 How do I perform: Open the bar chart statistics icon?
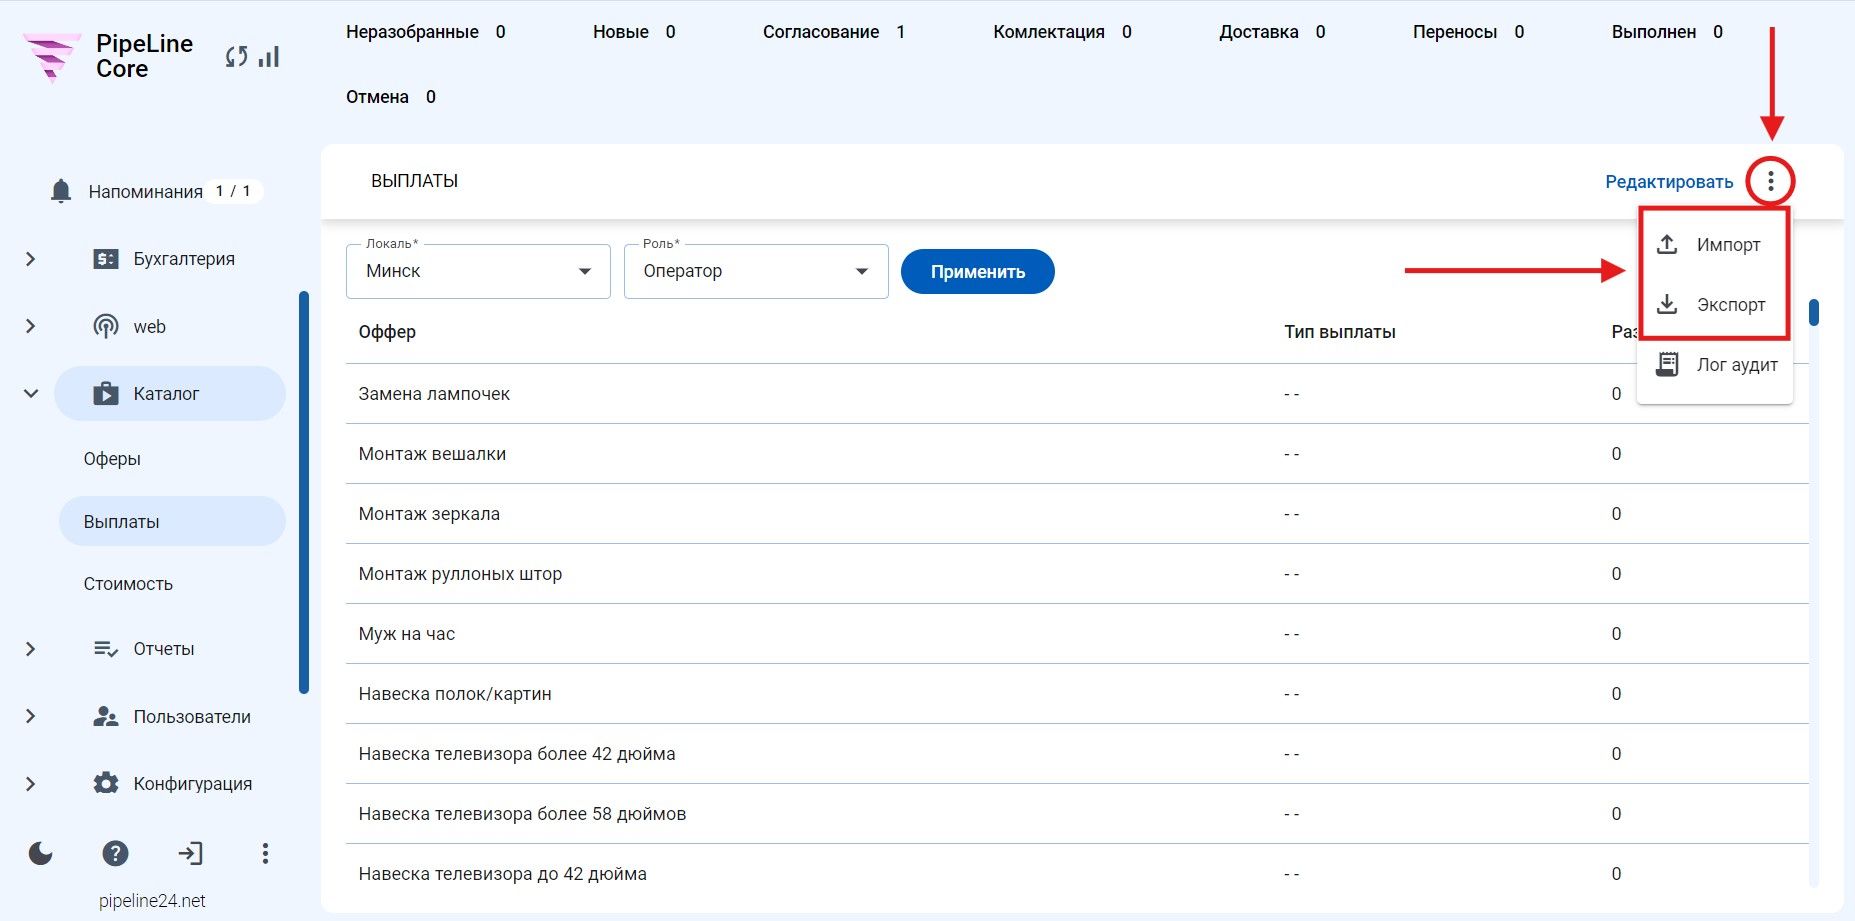[268, 57]
